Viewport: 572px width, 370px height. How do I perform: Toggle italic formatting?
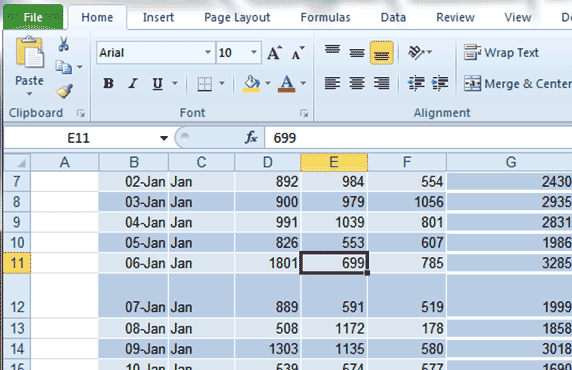coord(133,84)
